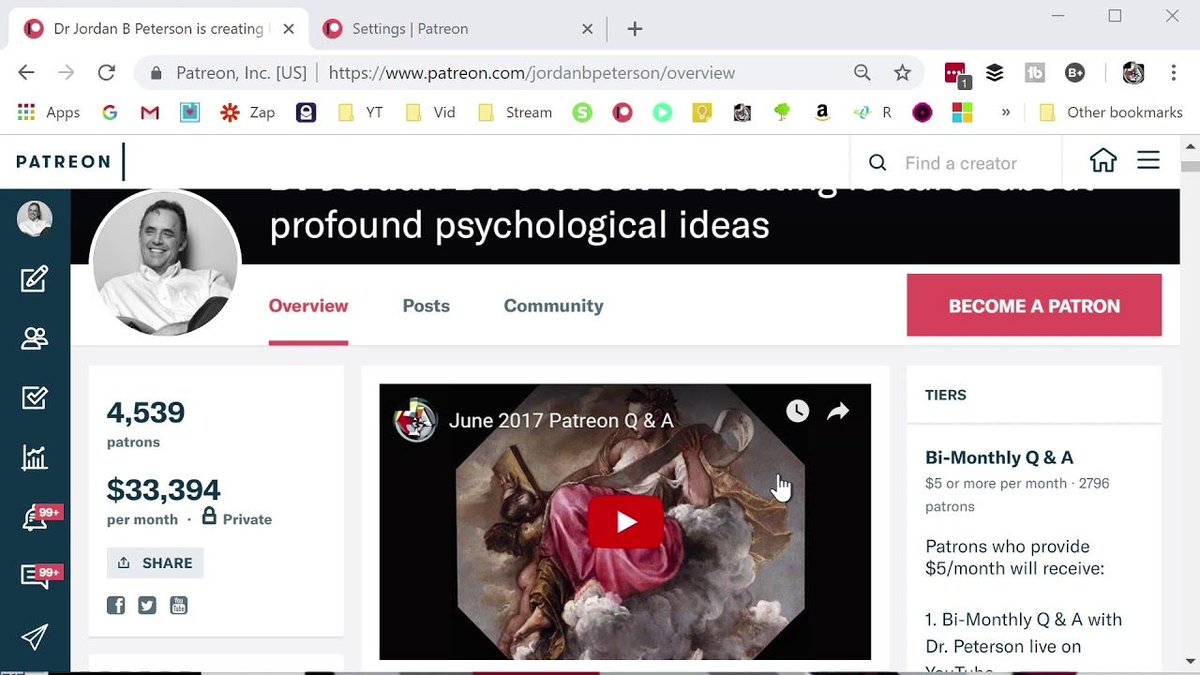Open Chrome's three-dot menu

pos(1174,73)
